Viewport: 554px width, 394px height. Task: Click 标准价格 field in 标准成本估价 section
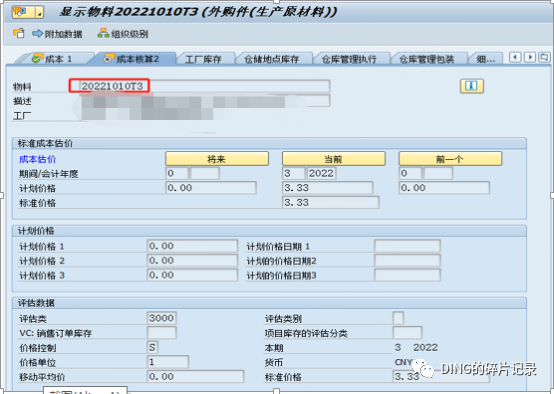(x=331, y=202)
